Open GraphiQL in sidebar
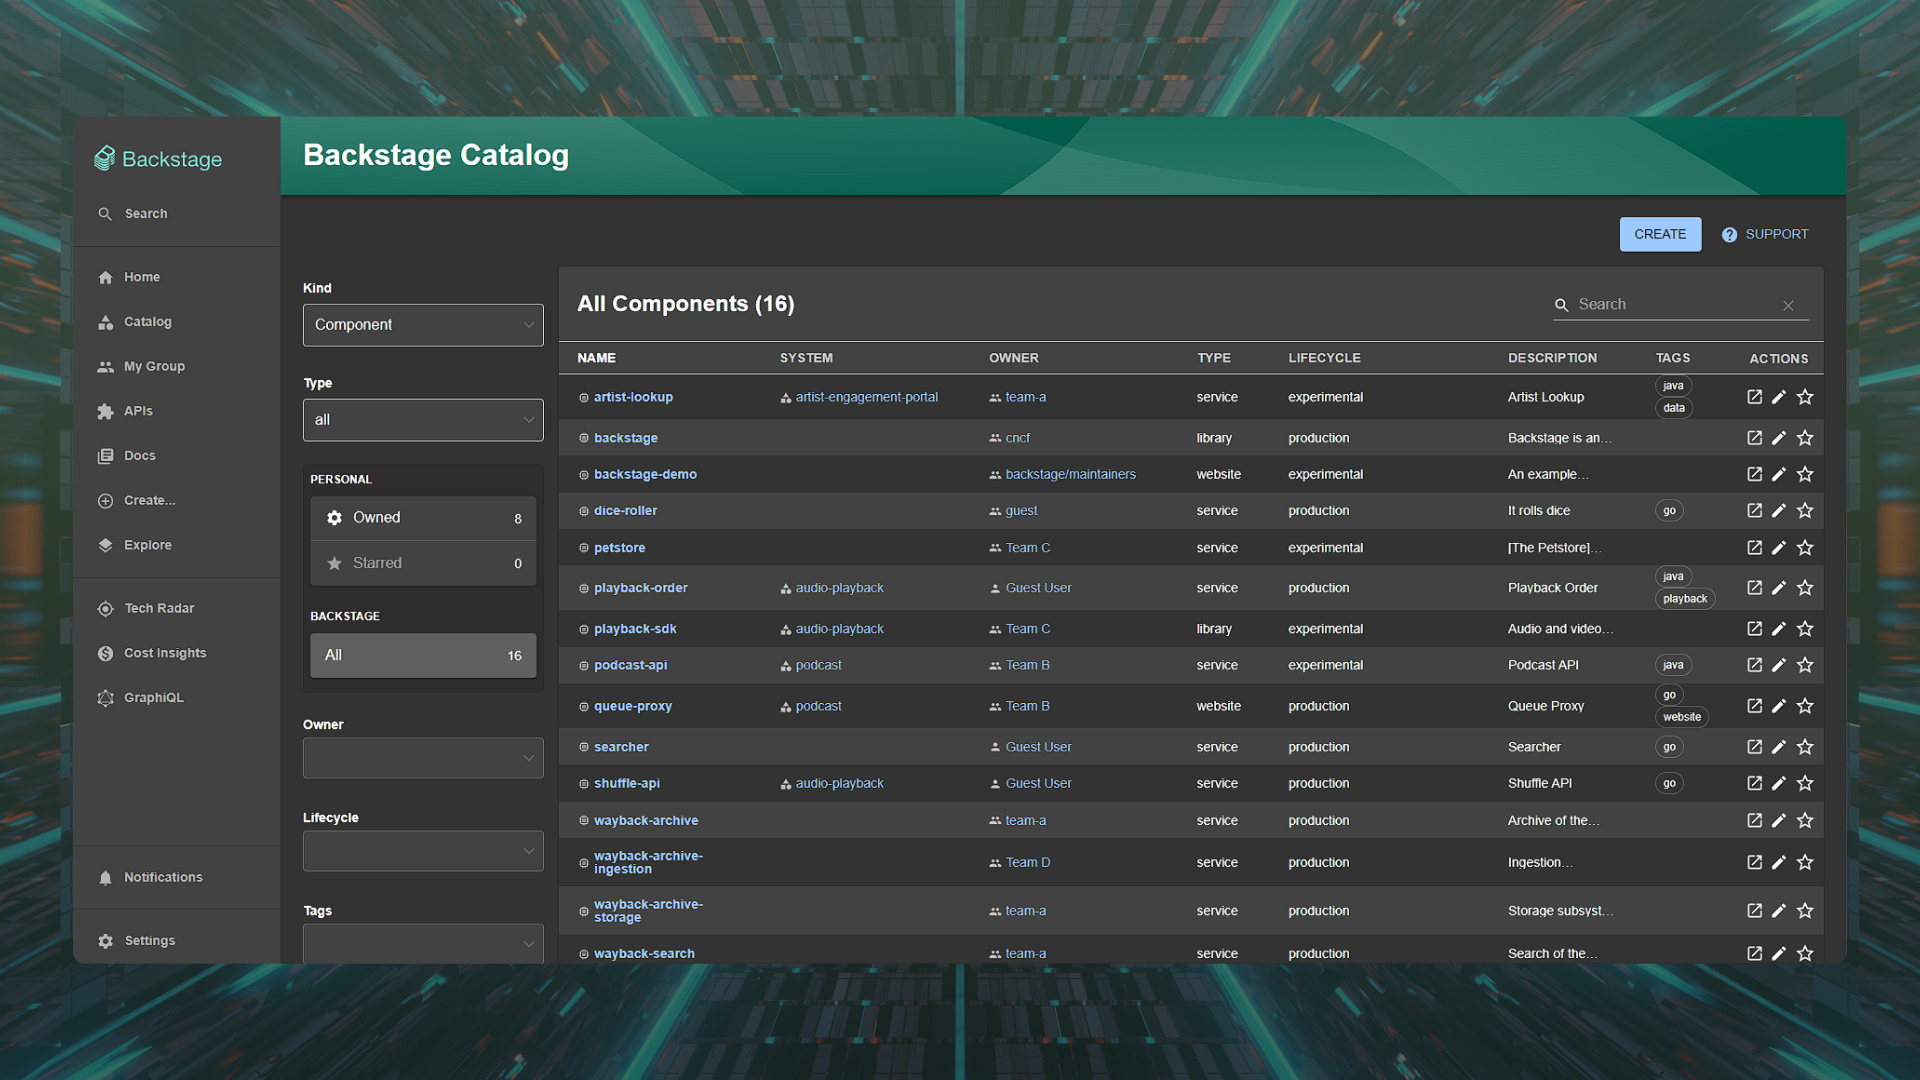This screenshot has width=1920, height=1080. coord(153,698)
